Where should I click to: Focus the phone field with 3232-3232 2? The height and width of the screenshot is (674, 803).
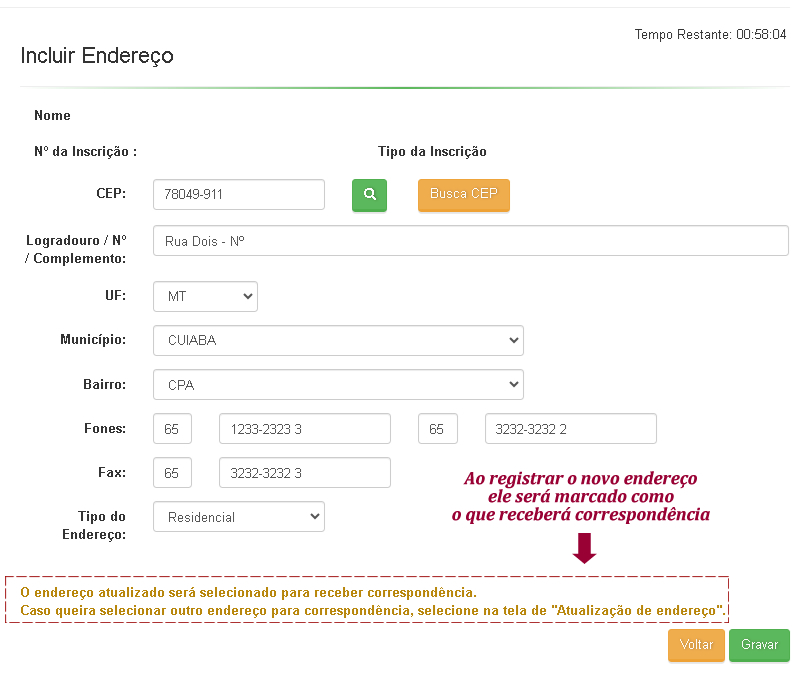coord(570,429)
